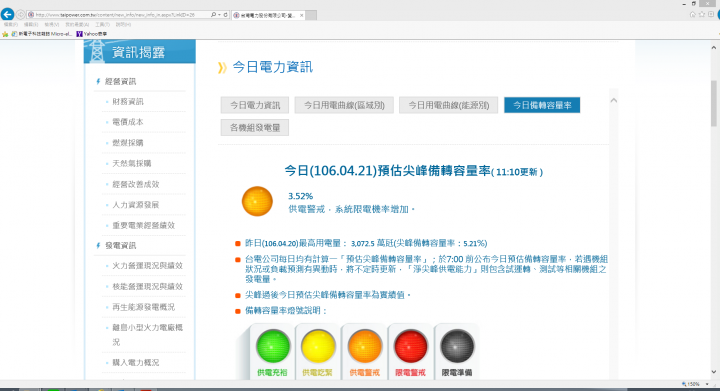Click the yellow 供電吃緊 light

318,346
